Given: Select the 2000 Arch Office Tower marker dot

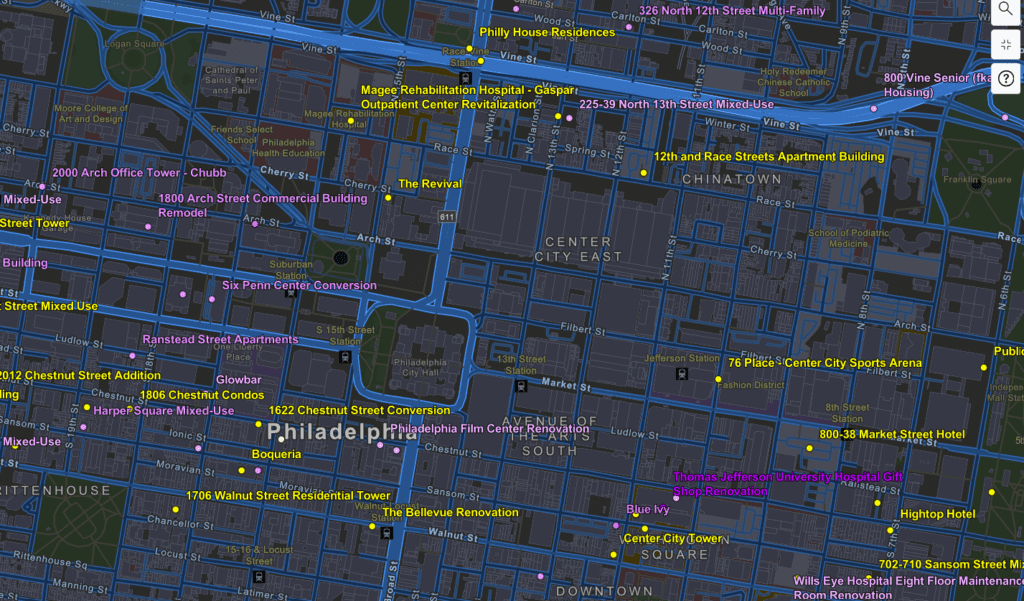Looking at the screenshot, I should pos(42,187).
